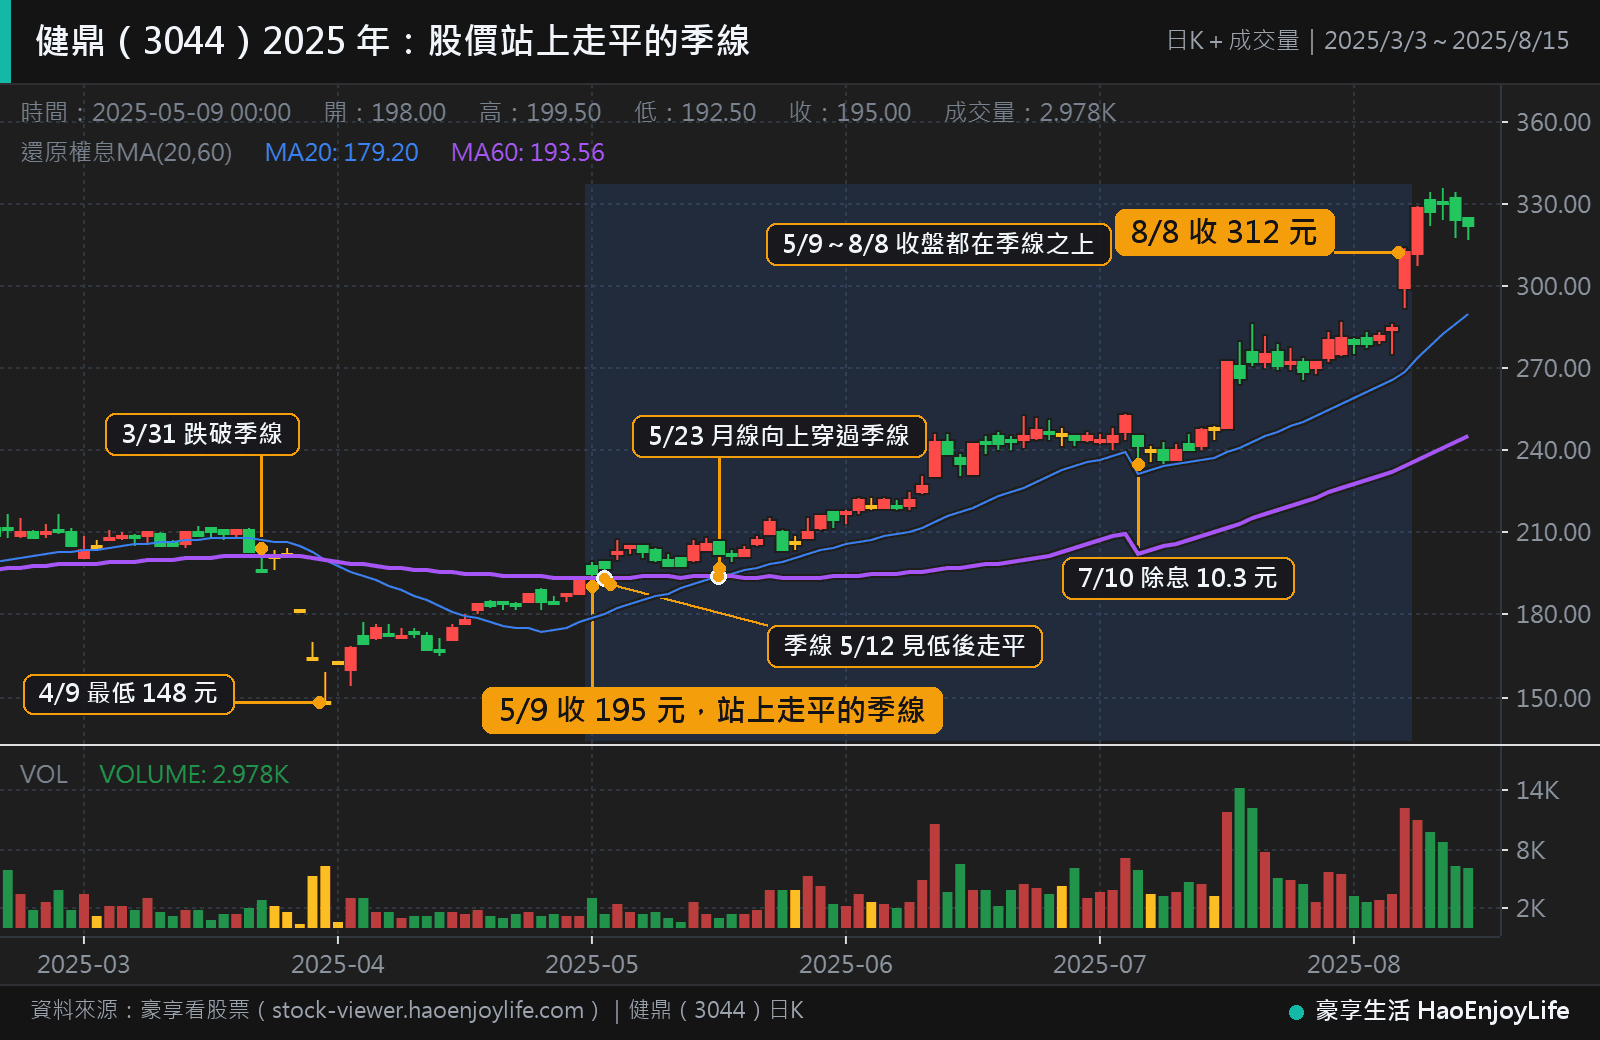
Task: Click the 5/9～8/8 收盤都在季線之上 label
Action: point(938,244)
